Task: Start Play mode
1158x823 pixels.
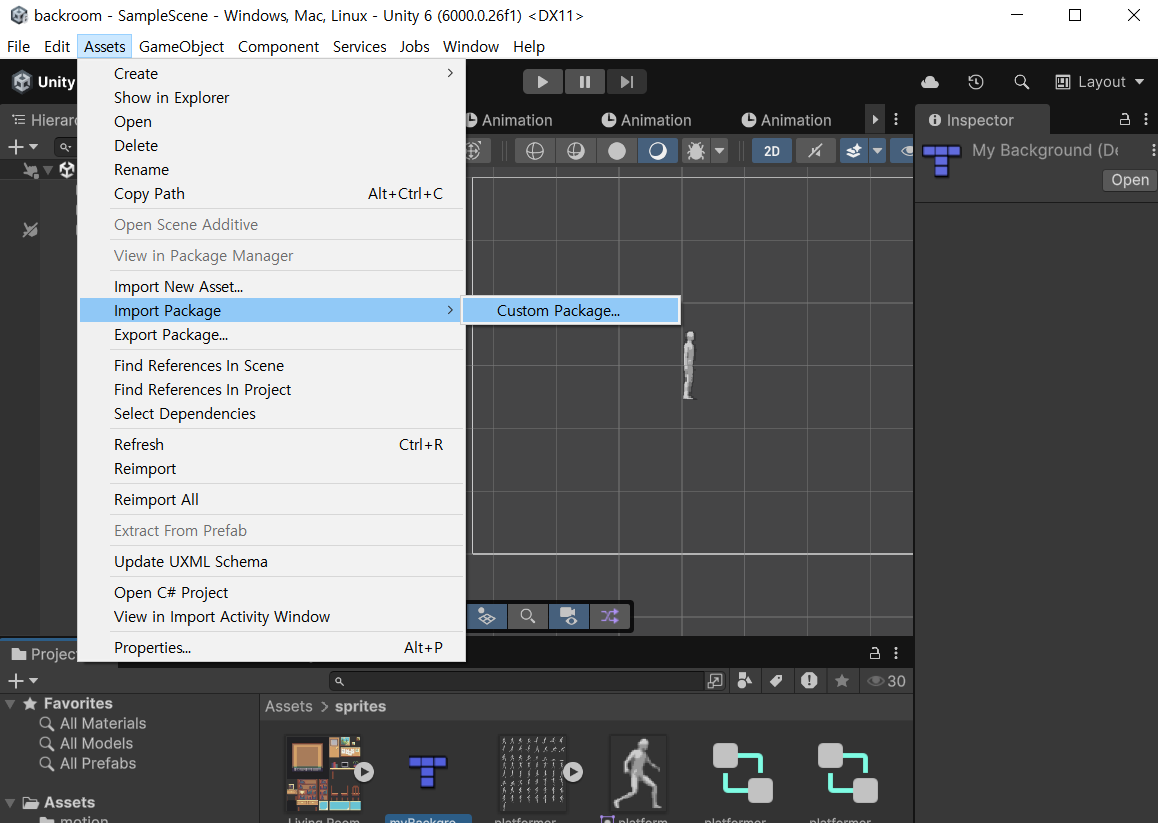Action: pyautogui.click(x=543, y=82)
